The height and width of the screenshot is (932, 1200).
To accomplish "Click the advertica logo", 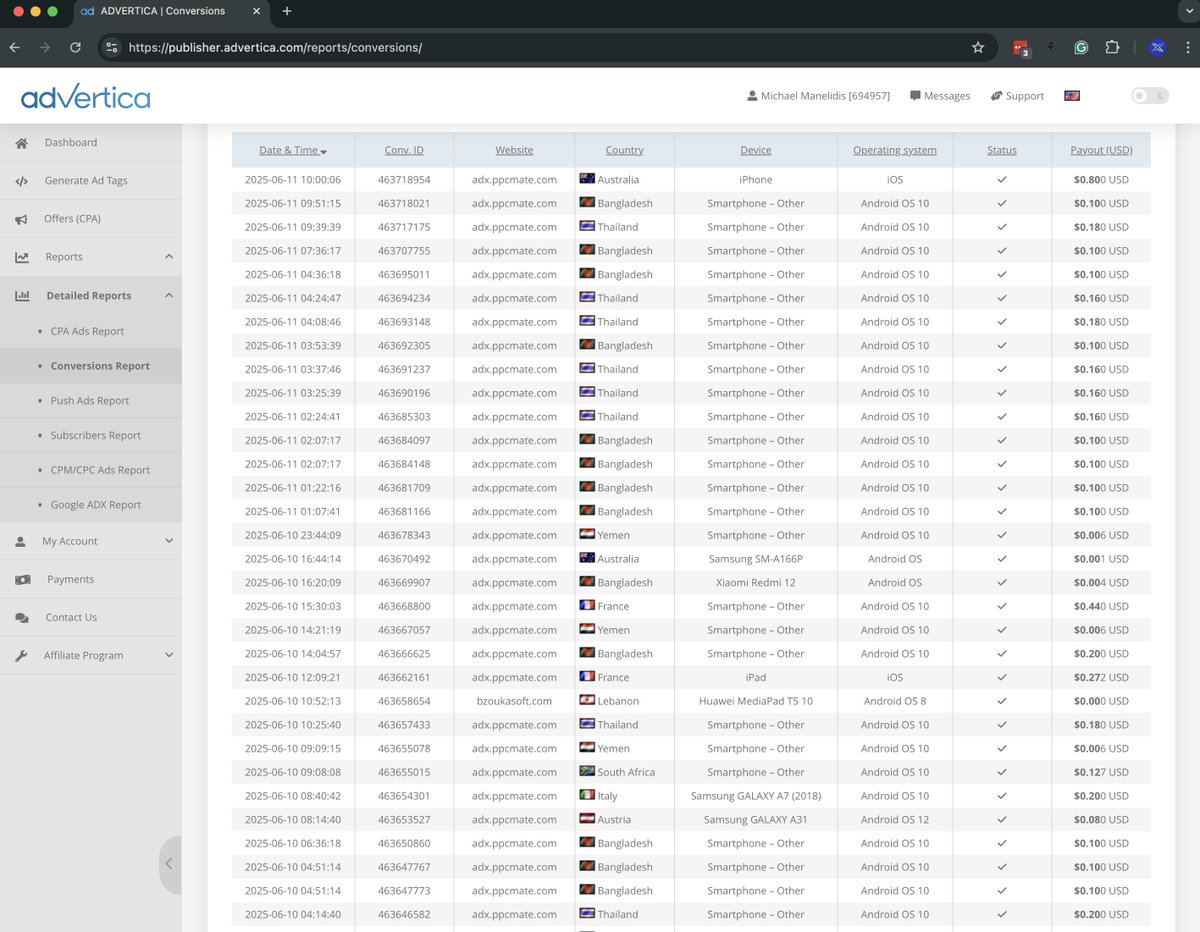I will [86, 97].
